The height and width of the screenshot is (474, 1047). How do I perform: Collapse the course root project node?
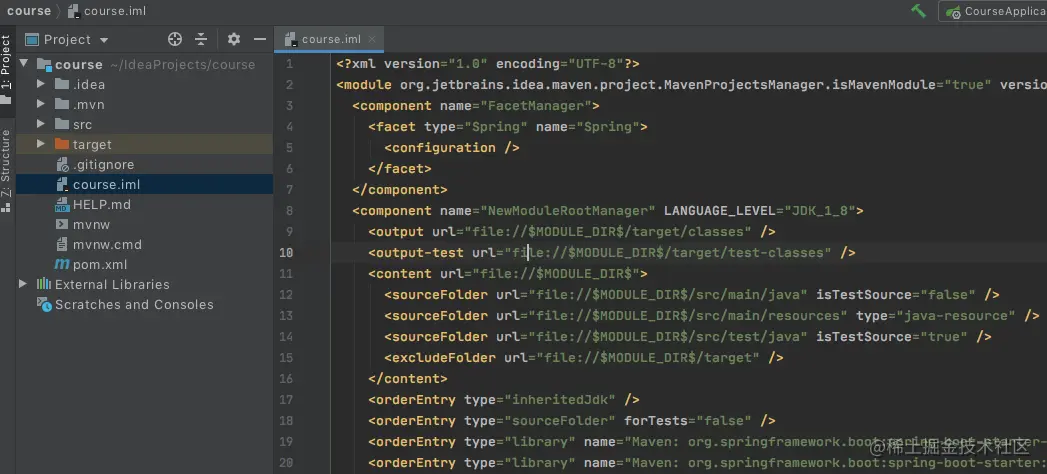click(24, 64)
